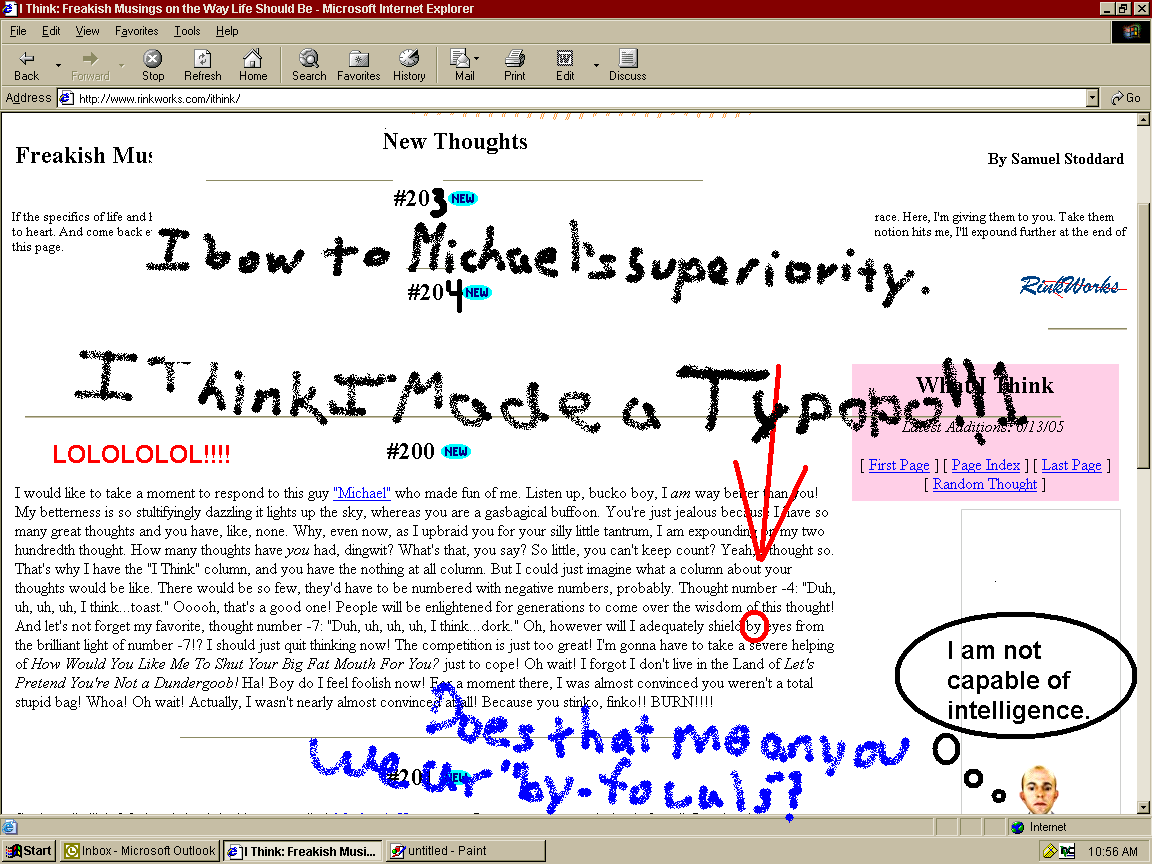Screen dimensions: 1152x864
Task: Open the Address bar dropdown list
Action: [x=1092, y=98]
